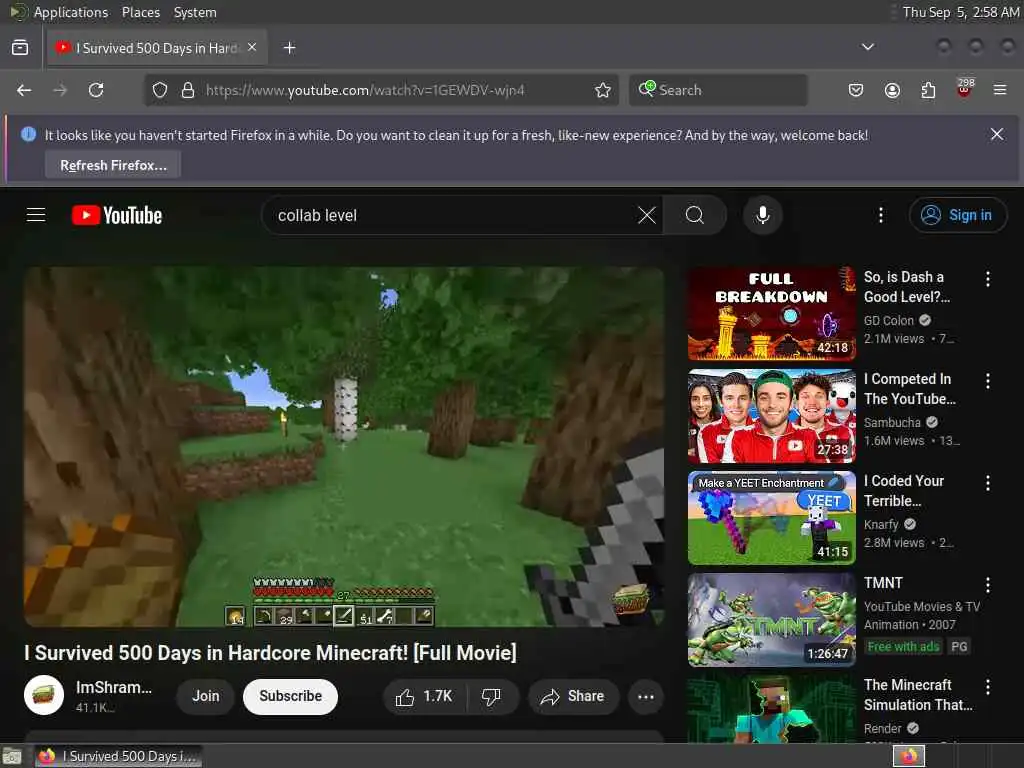Open the YouTube guide hamburger menu
This screenshot has width=1024, height=768.
tap(36, 215)
